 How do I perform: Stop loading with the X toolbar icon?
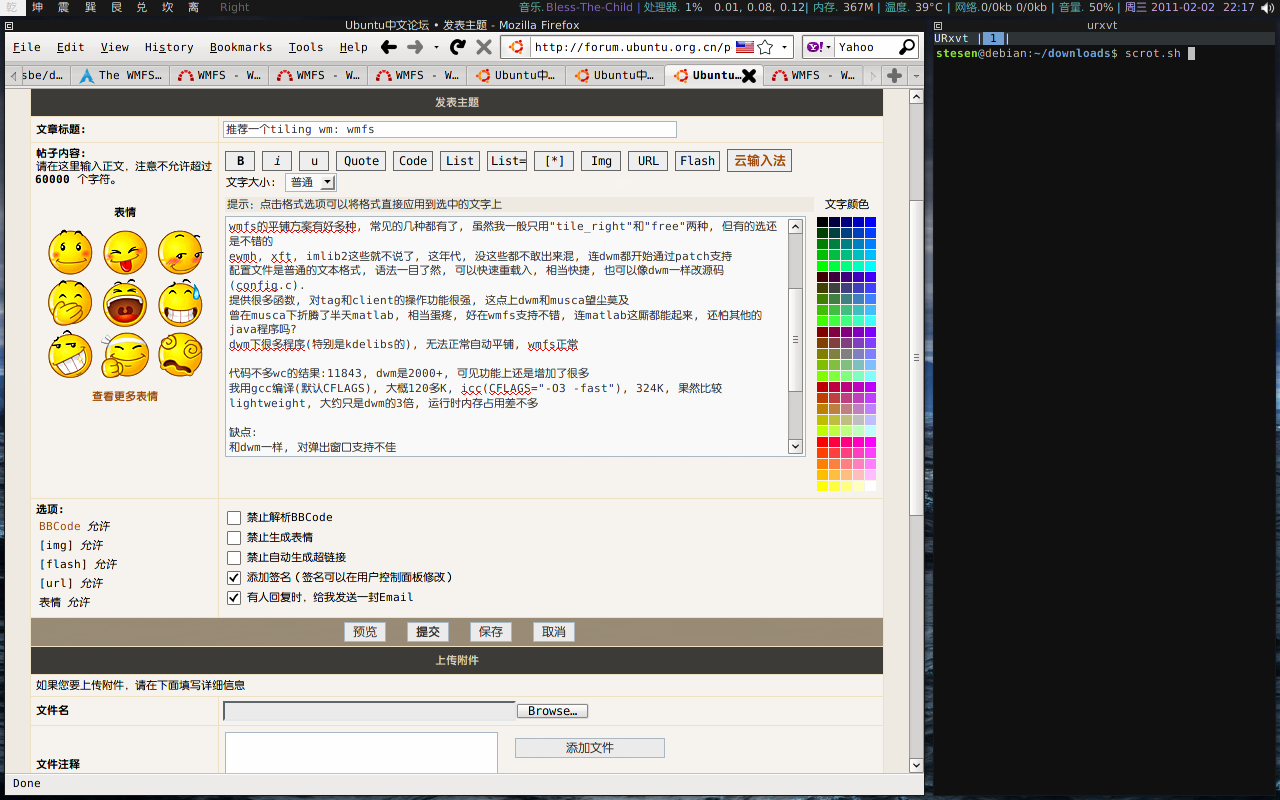(484, 47)
